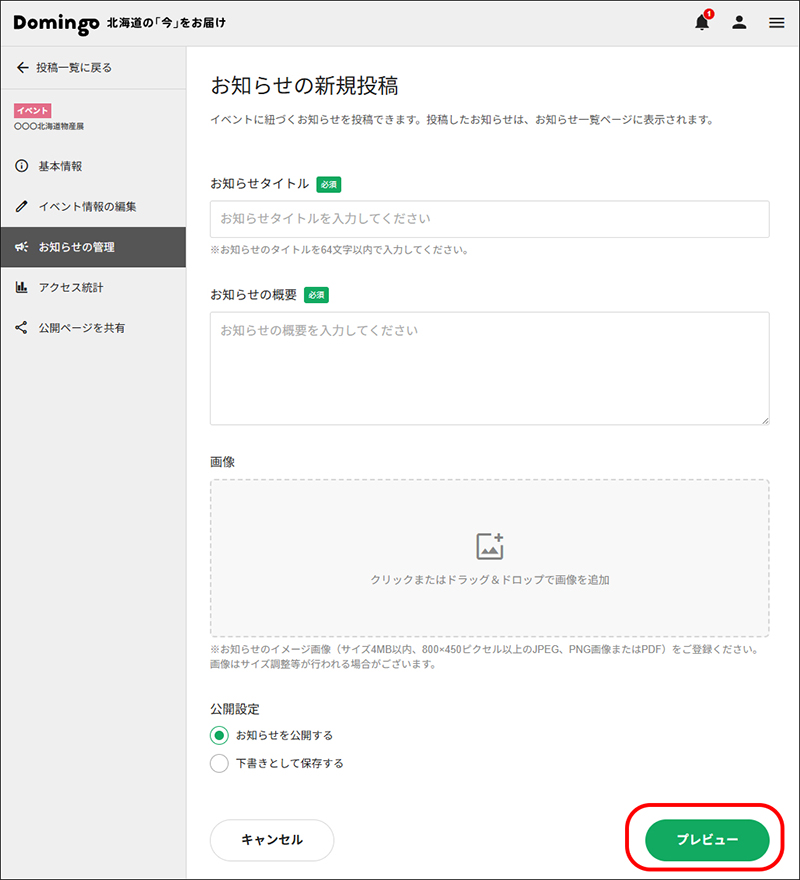800x880 pixels.
Task: Click the add-image icon in upload area
Action: tap(490, 546)
